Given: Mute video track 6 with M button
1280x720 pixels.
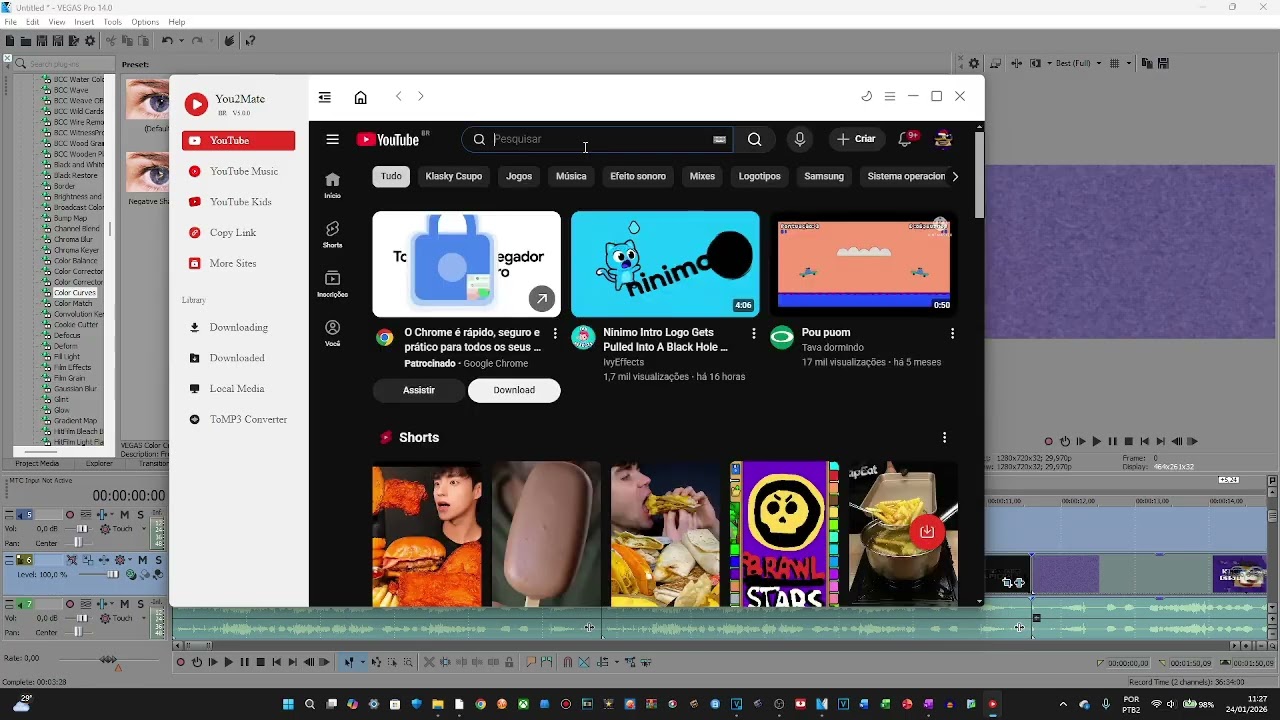Looking at the screenshot, I should pos(143,560).
